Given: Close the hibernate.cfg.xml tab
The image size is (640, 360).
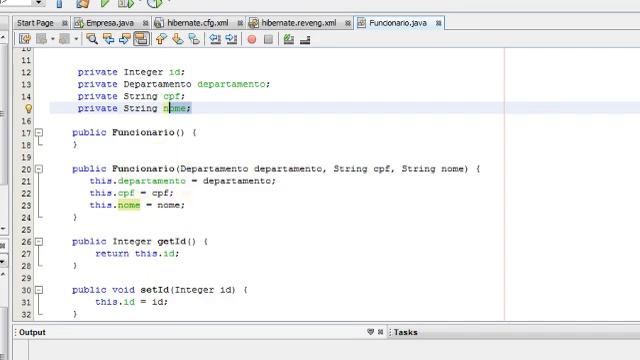Looking at the screenshot, I should pos(240,23).
